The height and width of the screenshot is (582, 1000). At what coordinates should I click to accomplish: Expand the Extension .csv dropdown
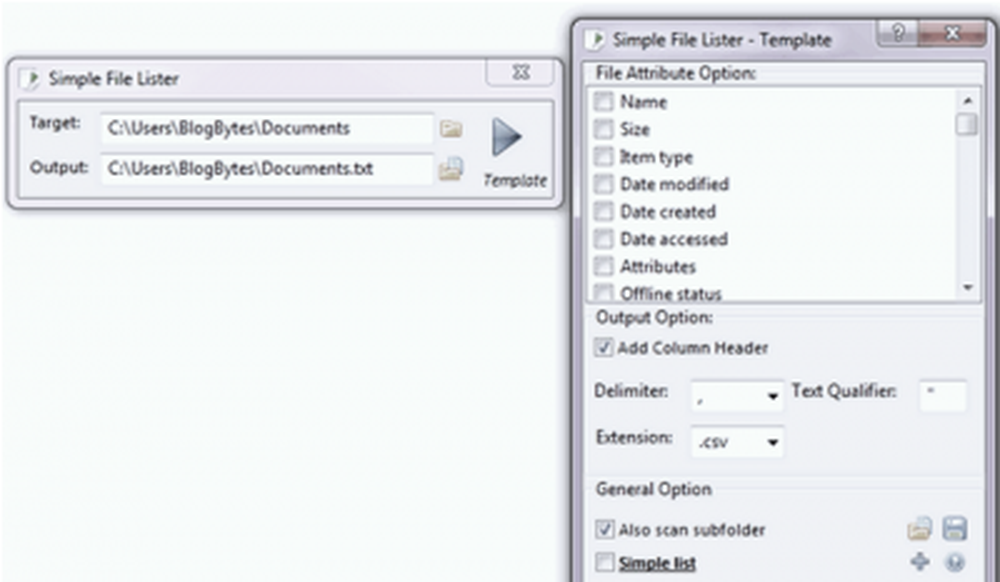point(773,442)
